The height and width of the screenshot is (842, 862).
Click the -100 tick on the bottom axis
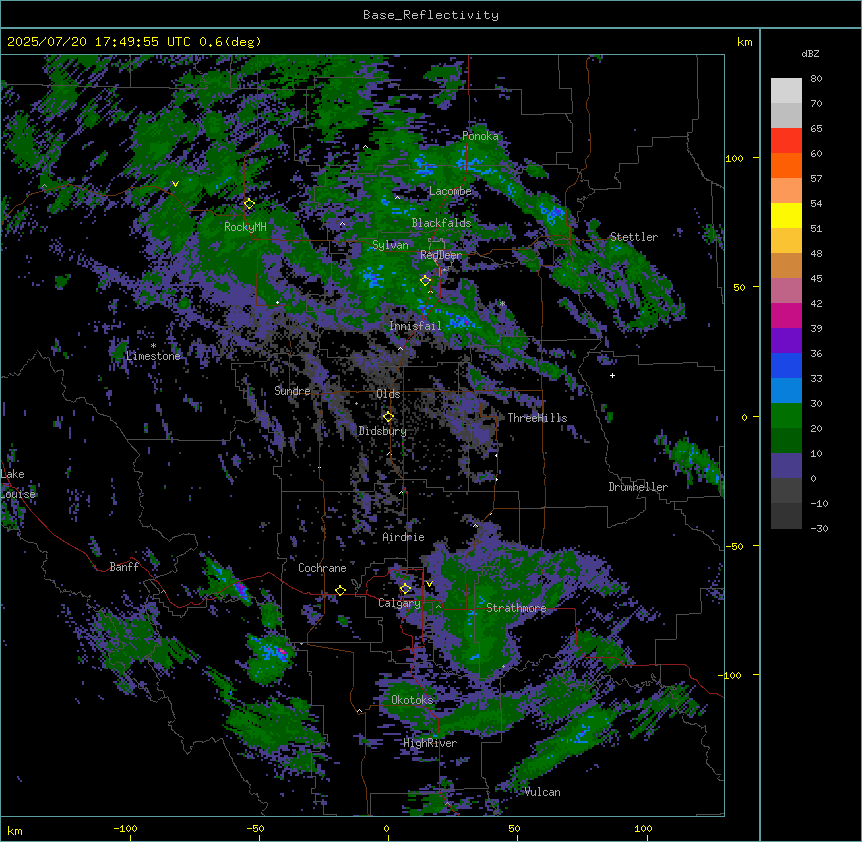(x=125, y=828)
